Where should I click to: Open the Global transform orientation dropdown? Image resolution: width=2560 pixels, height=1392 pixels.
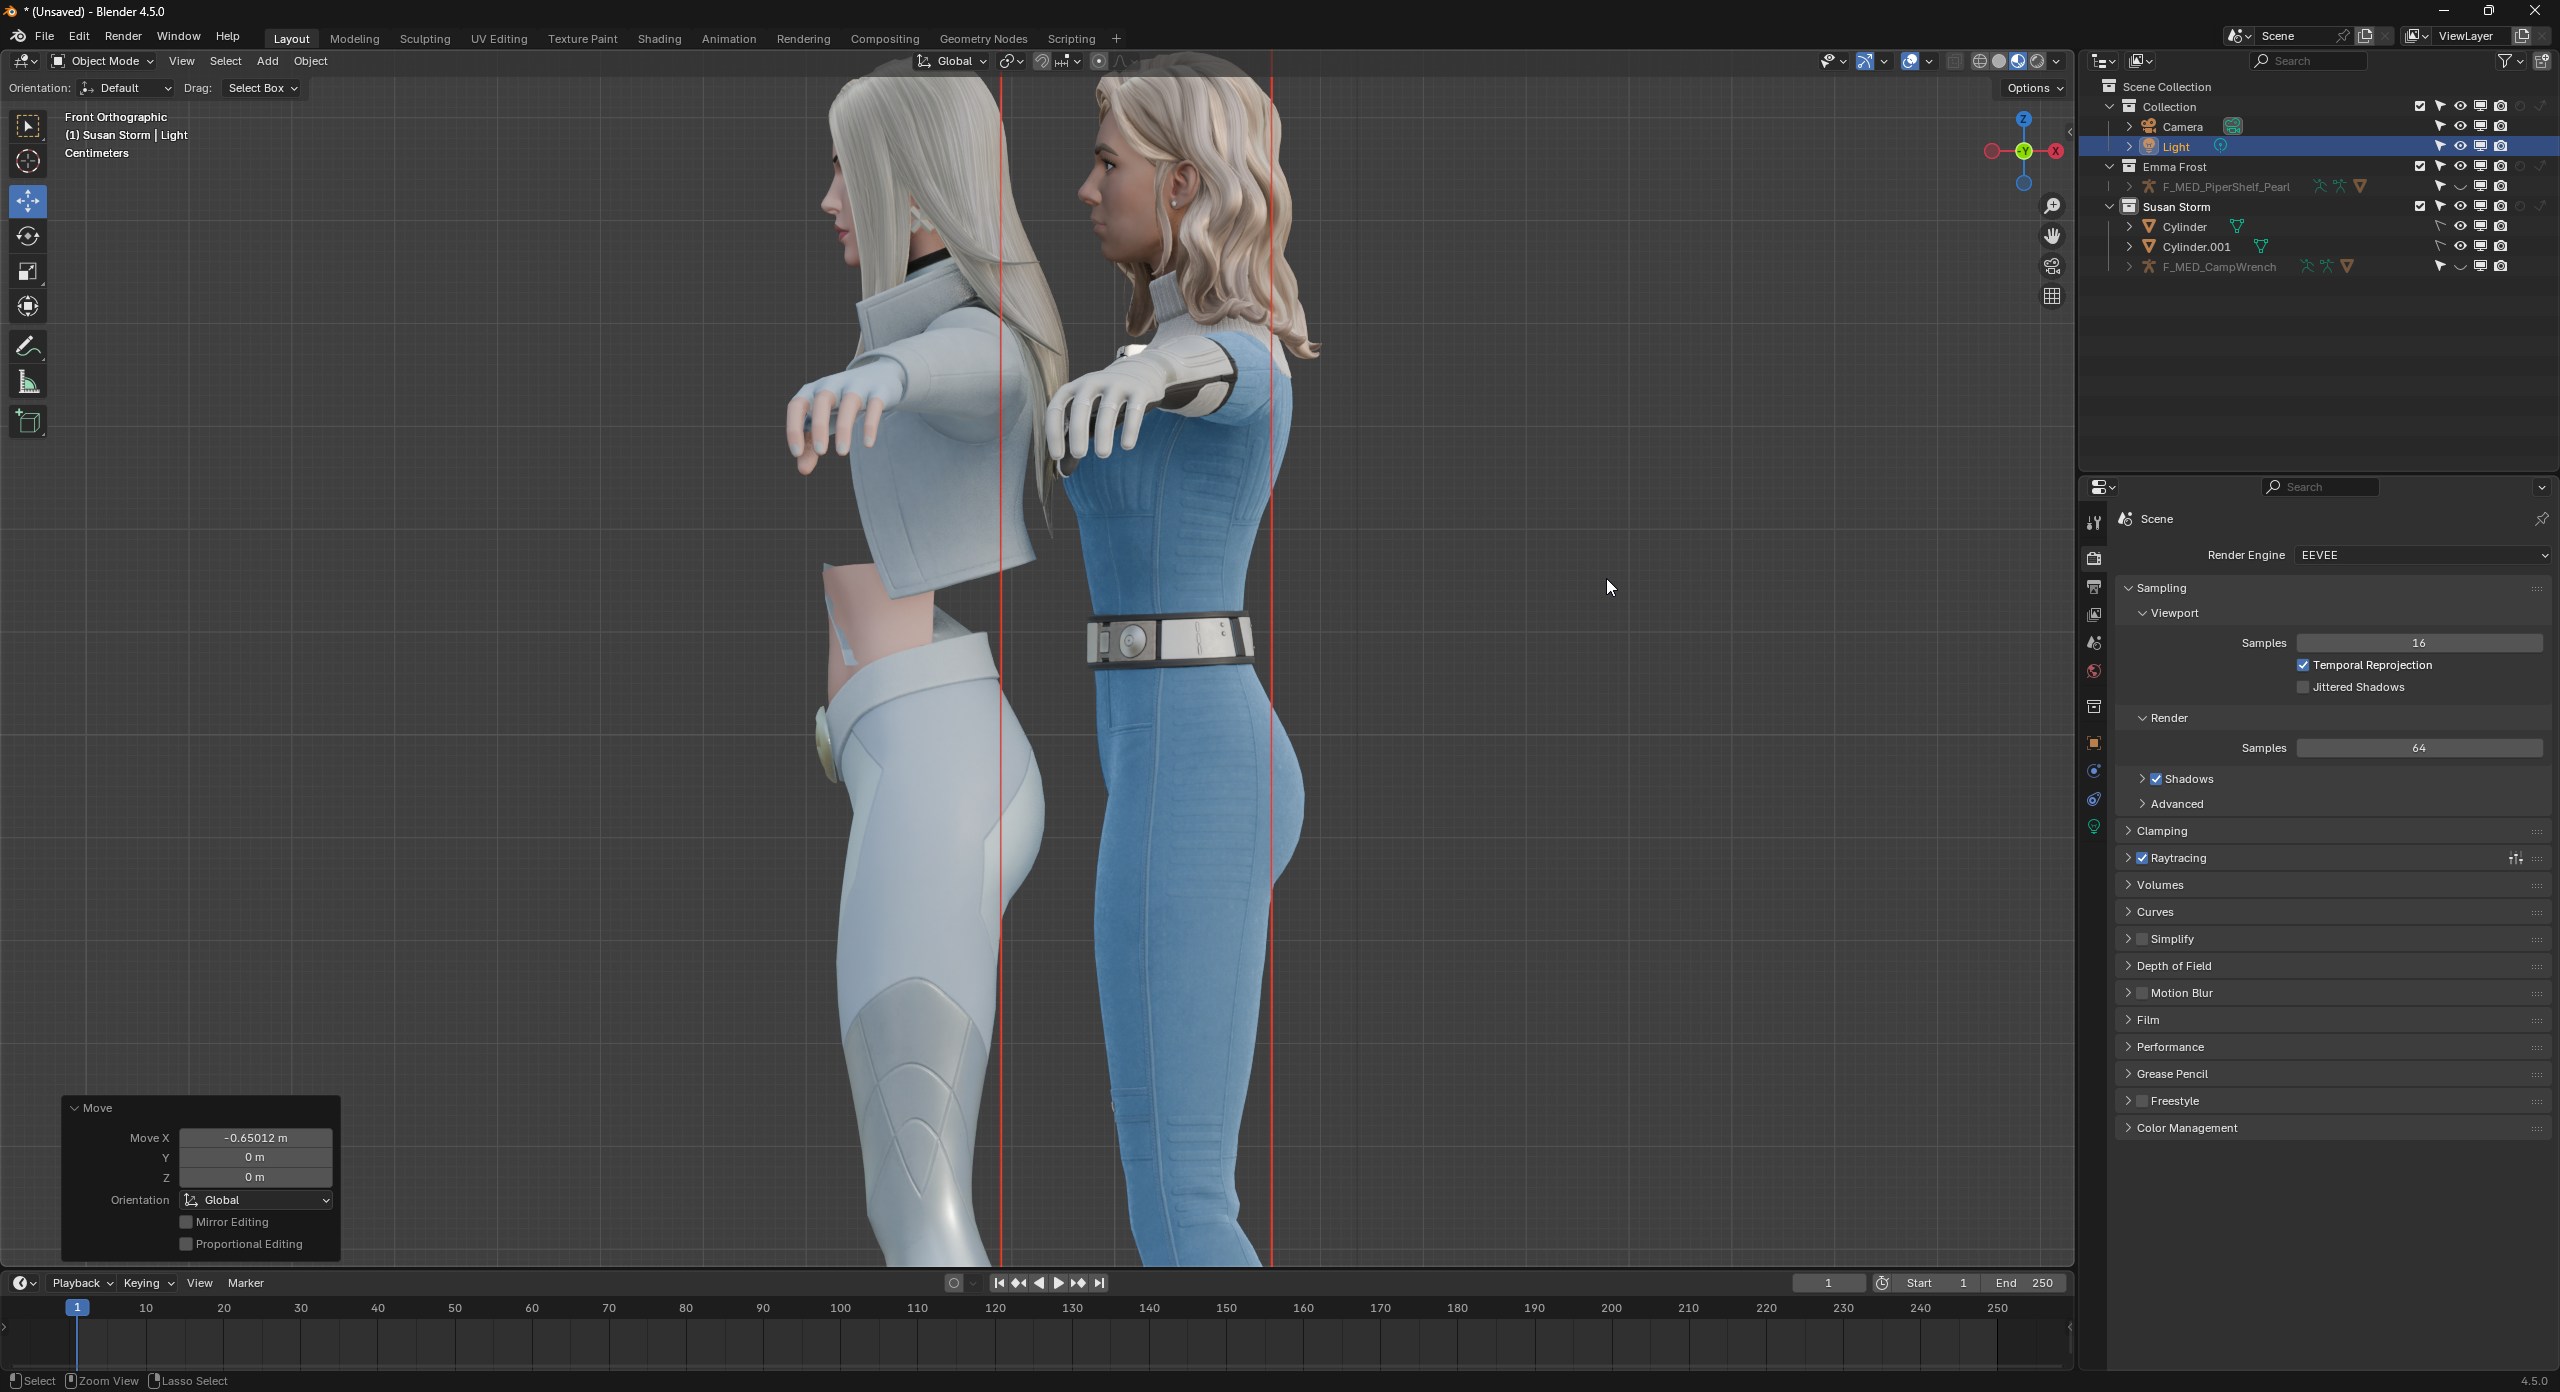[x=952, y=61]
